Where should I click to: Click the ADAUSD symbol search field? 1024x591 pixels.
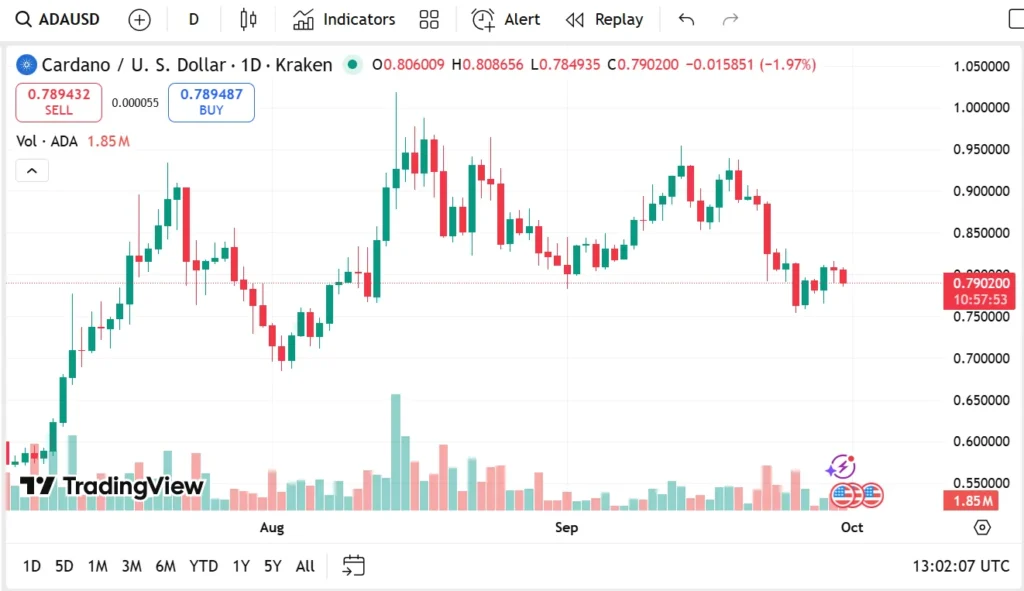[58, 19]
